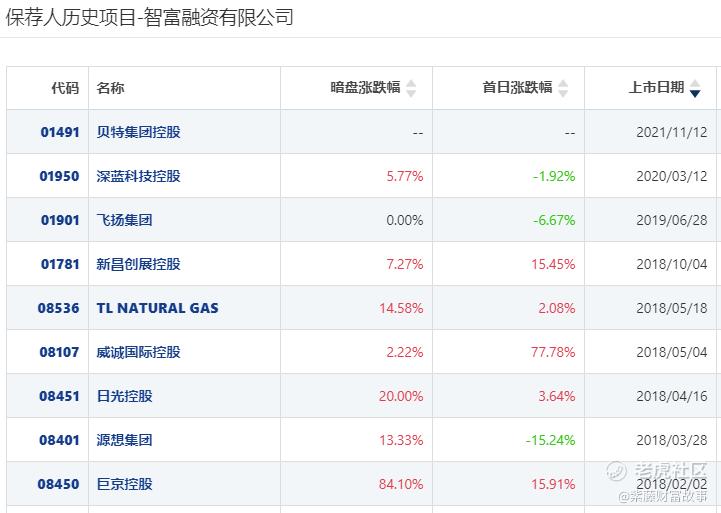
Task: Open 新昌创展控股 stock link
Action: (138, 264)
